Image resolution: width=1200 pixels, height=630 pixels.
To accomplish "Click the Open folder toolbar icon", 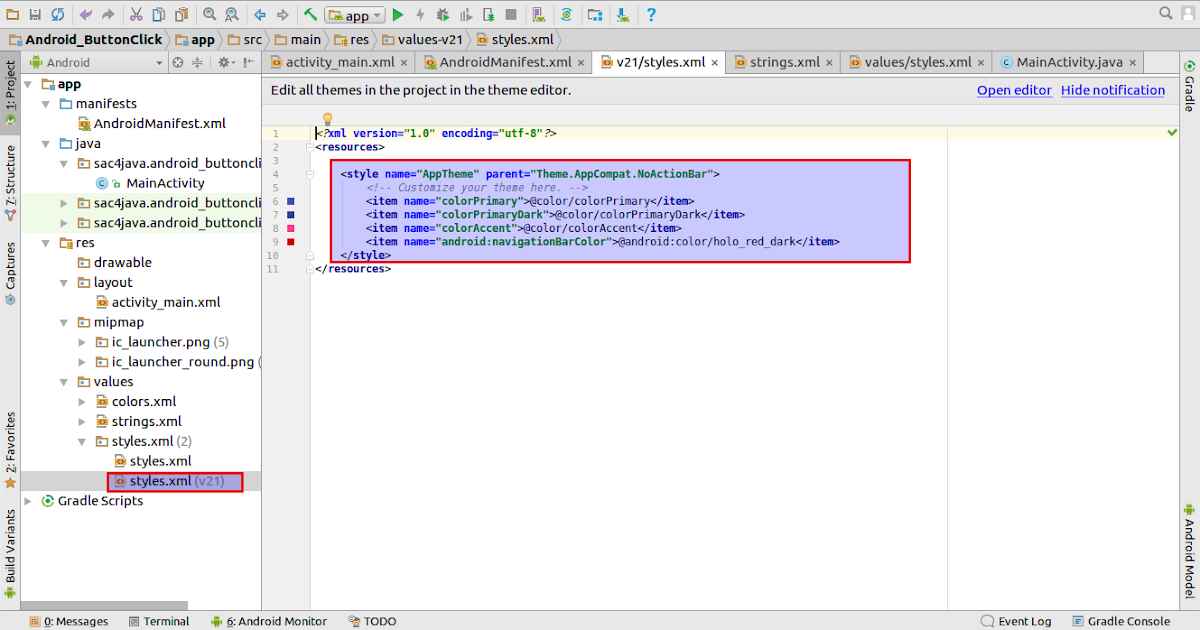I will (x=12, y=14).
